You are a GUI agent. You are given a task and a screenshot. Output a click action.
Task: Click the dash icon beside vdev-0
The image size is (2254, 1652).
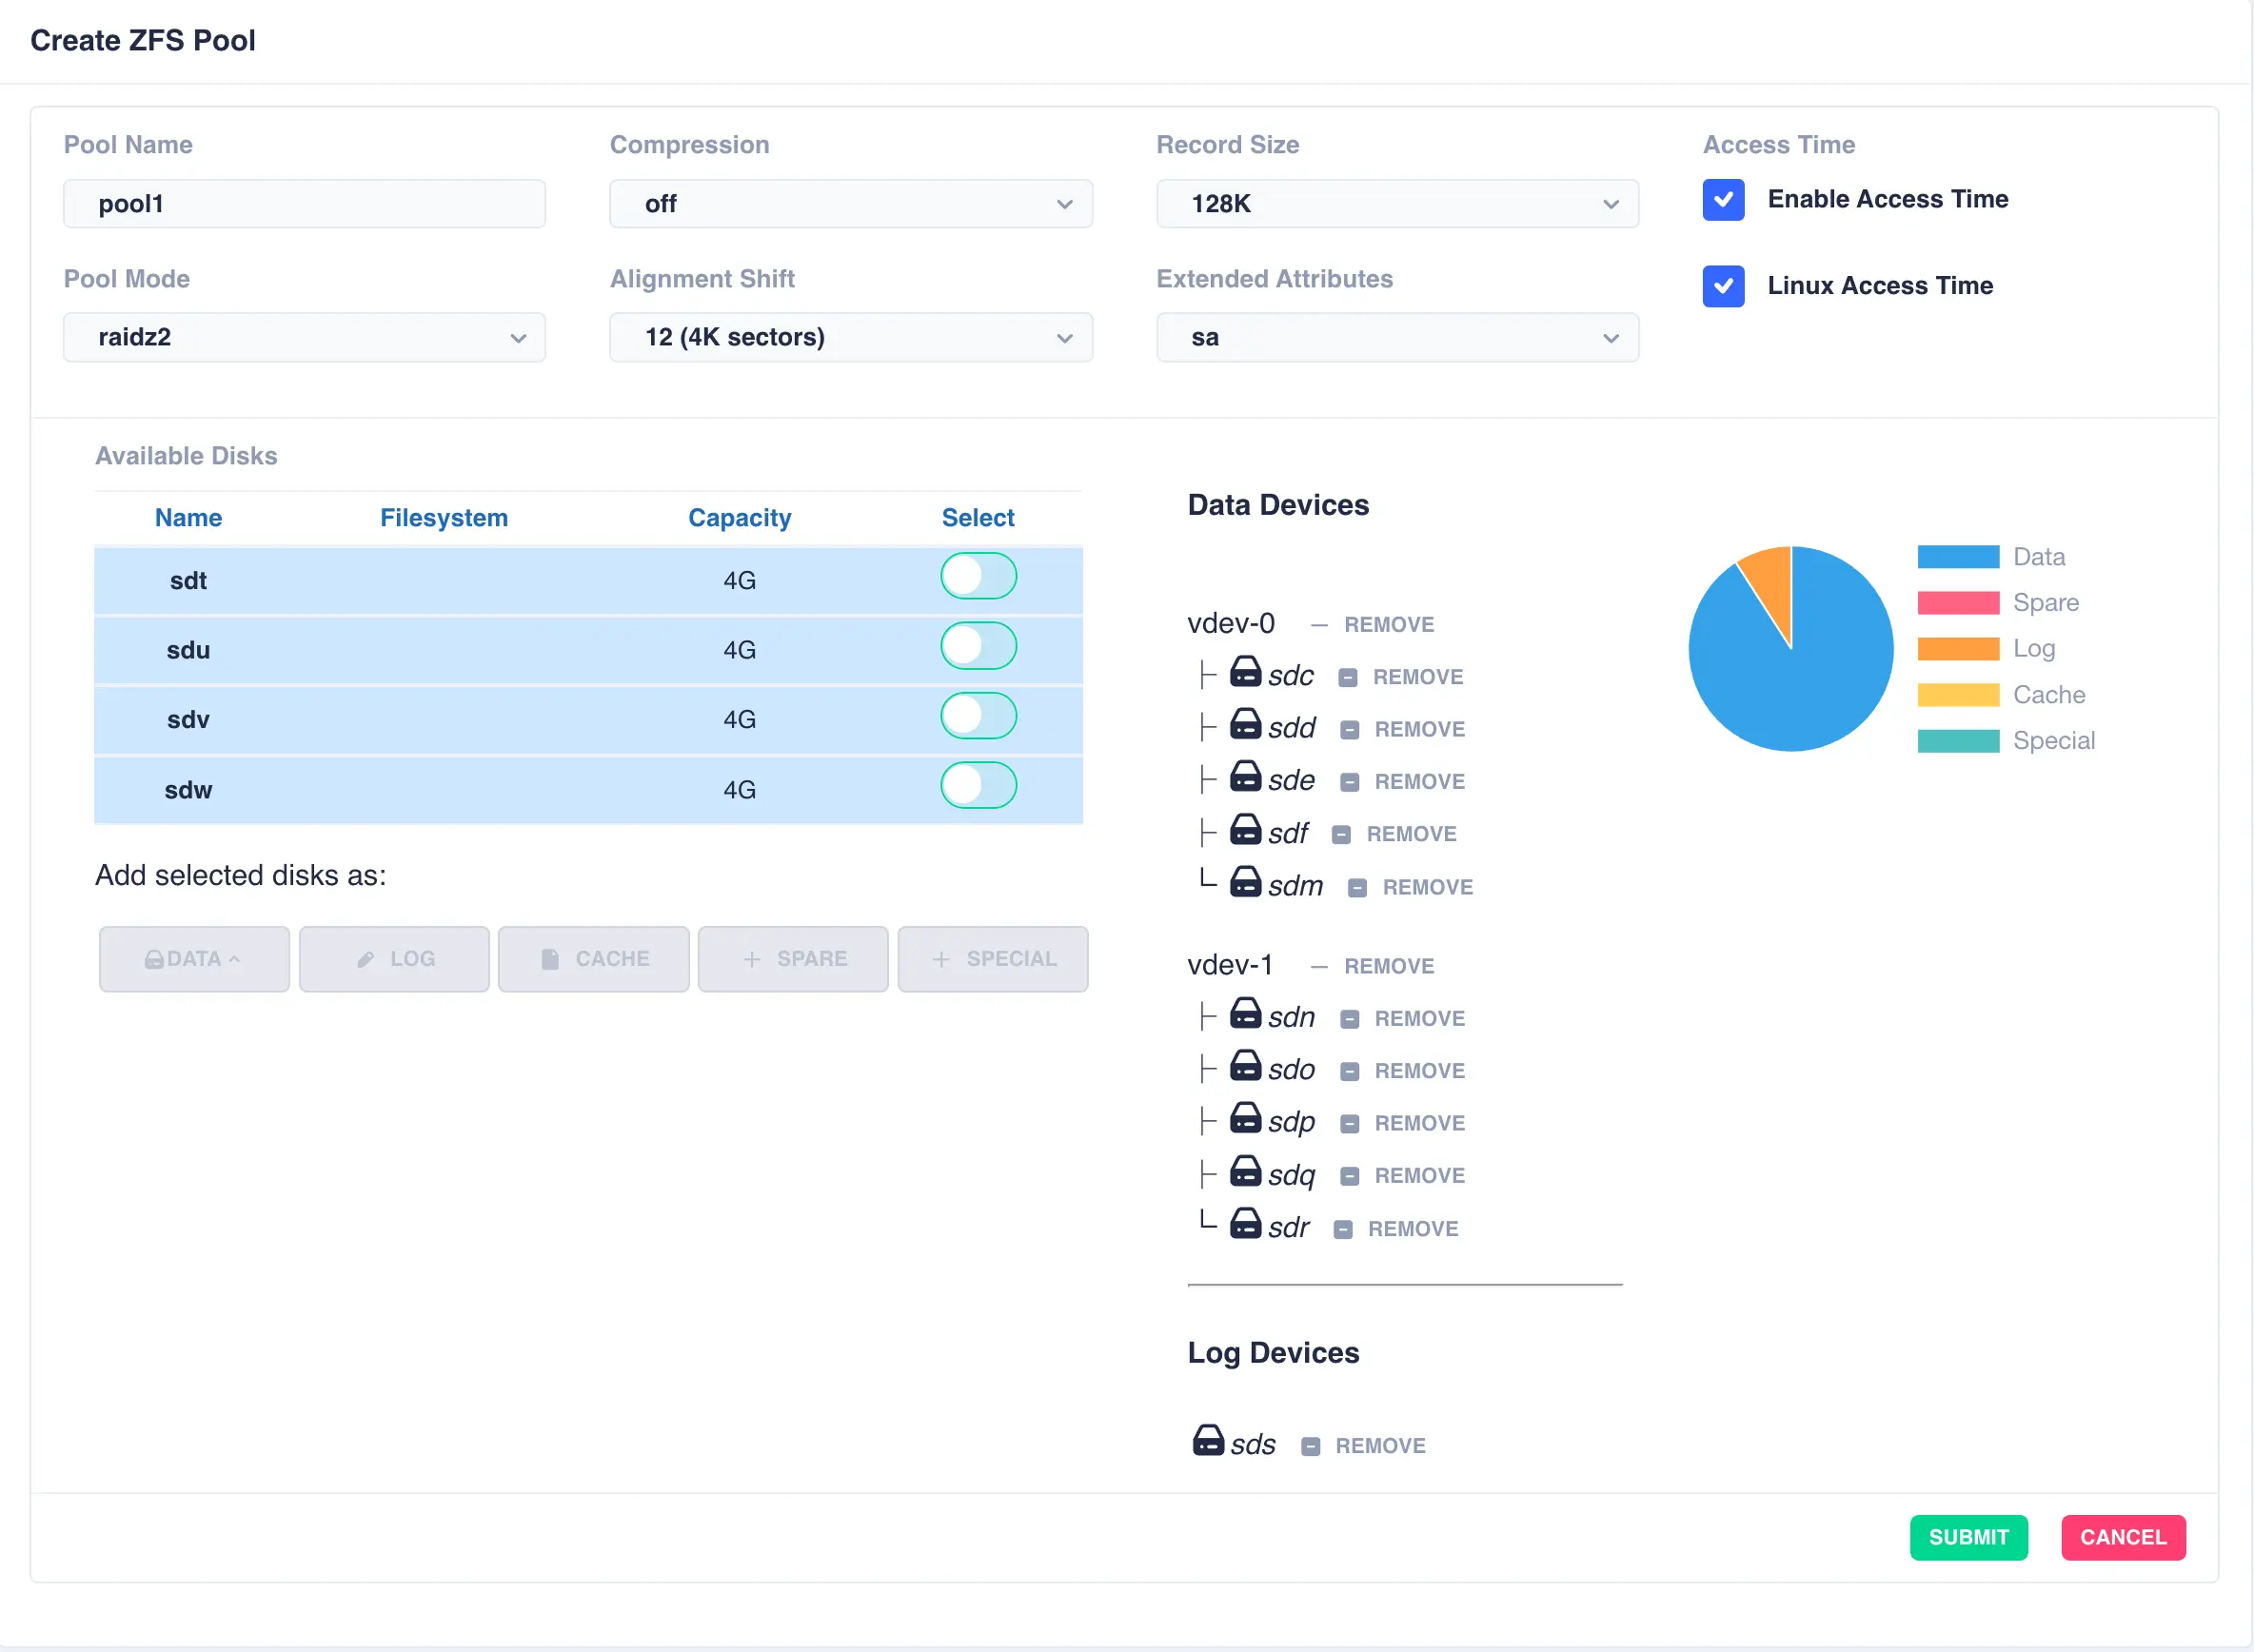point(1318,625)
